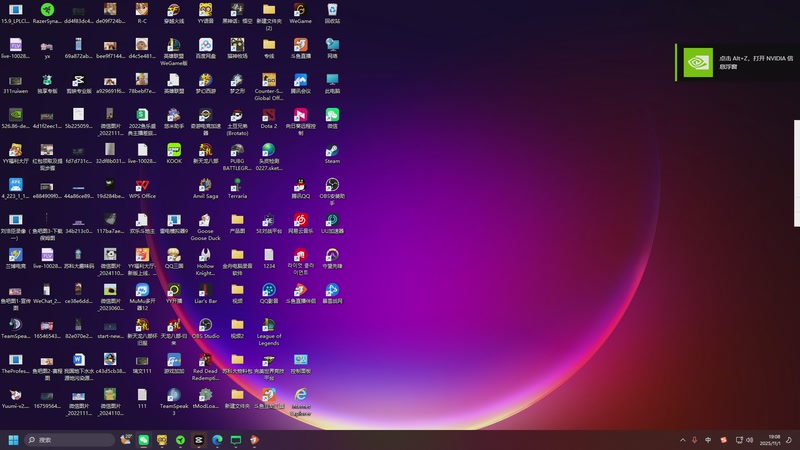This screenshot has width=800, height=450.
Task: Open the Liar's Bar shortcut
Action: 206,294
